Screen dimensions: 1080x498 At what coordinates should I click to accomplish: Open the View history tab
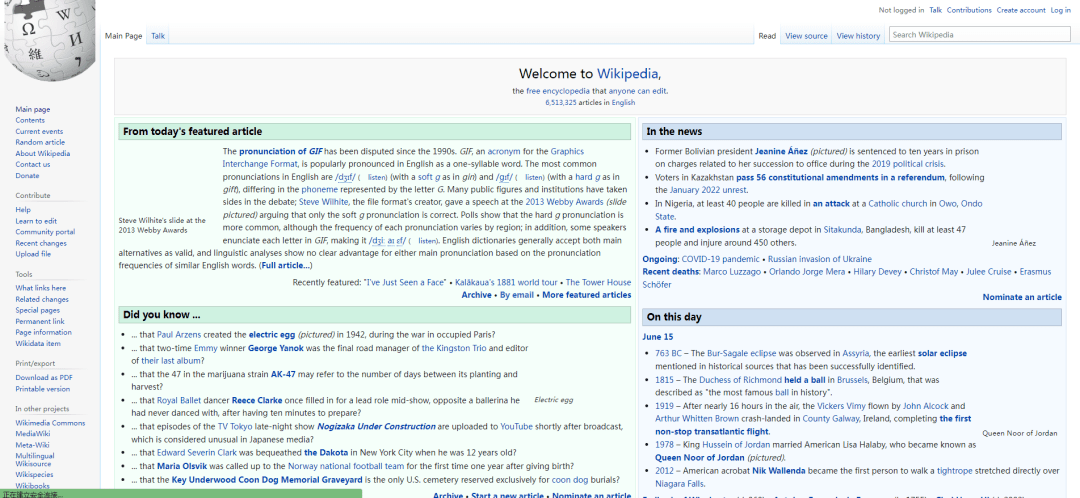point(858,36)
